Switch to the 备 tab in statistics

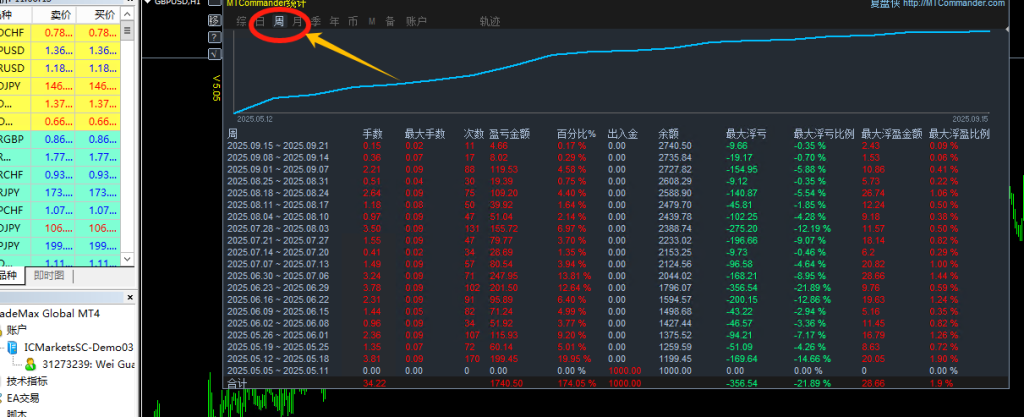[390, 22]
